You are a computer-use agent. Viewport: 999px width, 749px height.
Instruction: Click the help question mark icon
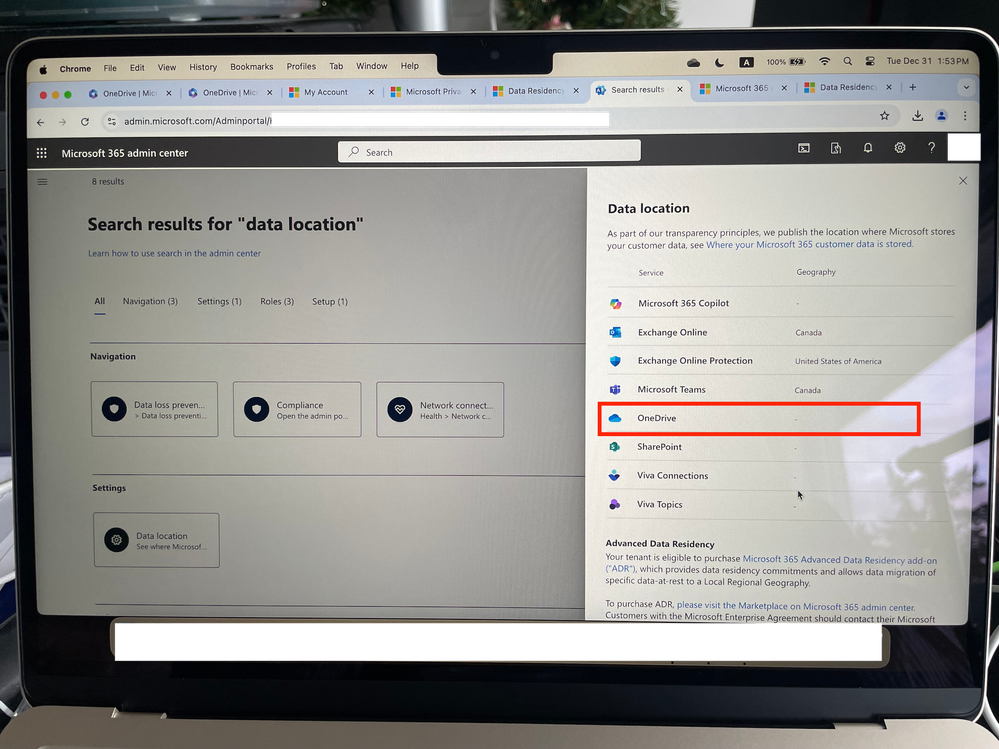pos(931,148)
